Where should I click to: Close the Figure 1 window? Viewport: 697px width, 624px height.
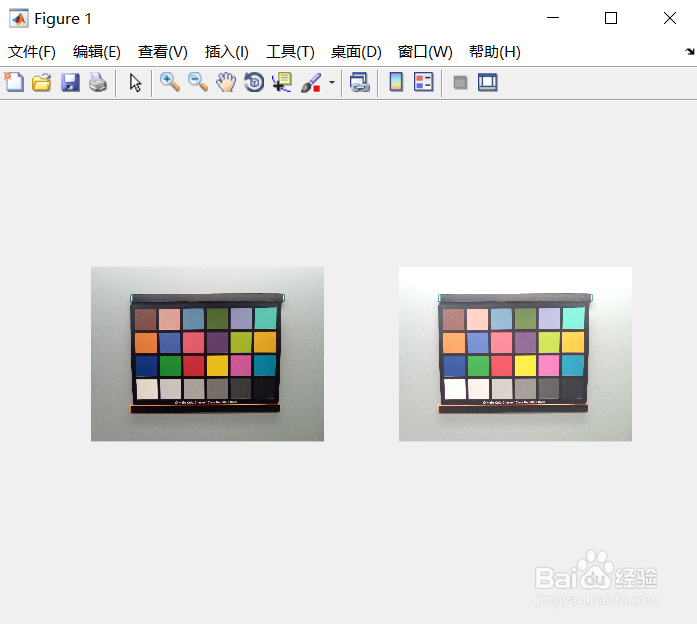coord(670,18)
